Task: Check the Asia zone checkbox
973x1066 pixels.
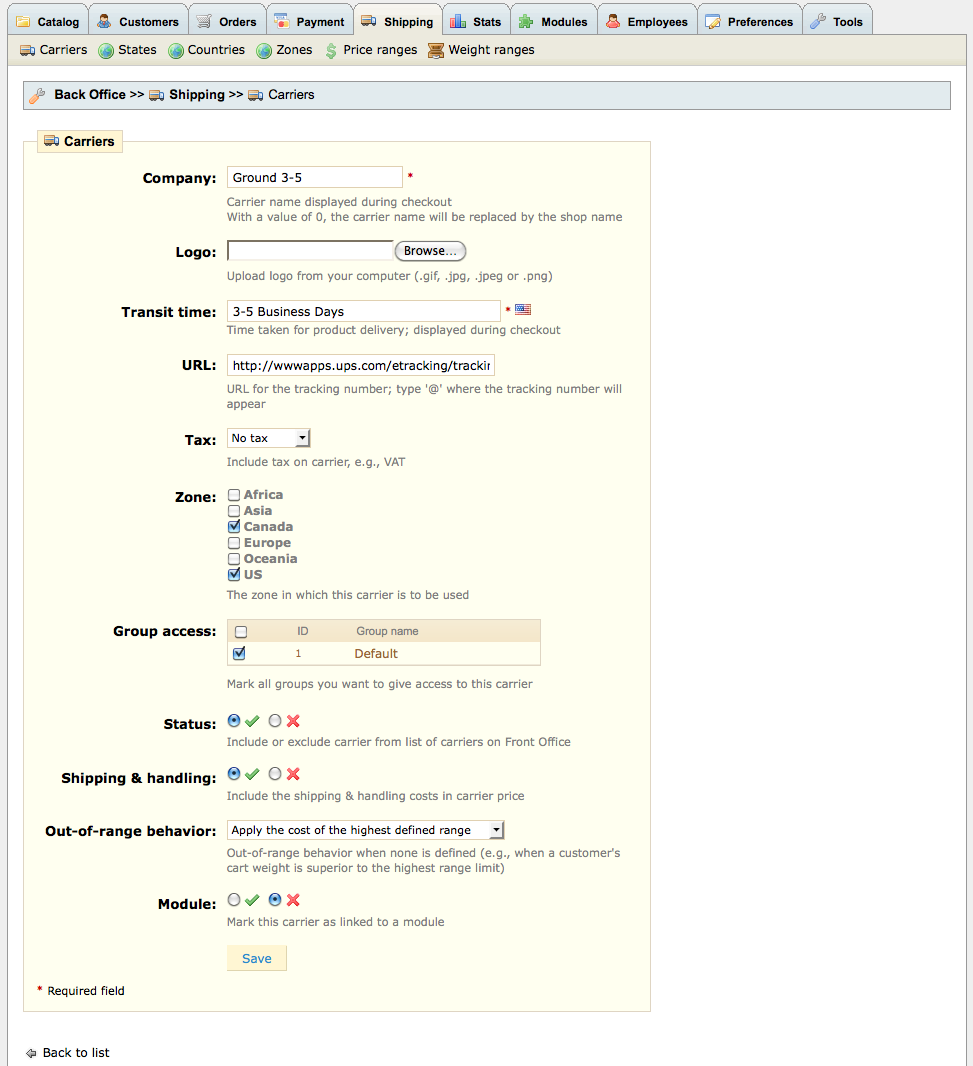Action: pyautogui.click(x=234, y=511)
